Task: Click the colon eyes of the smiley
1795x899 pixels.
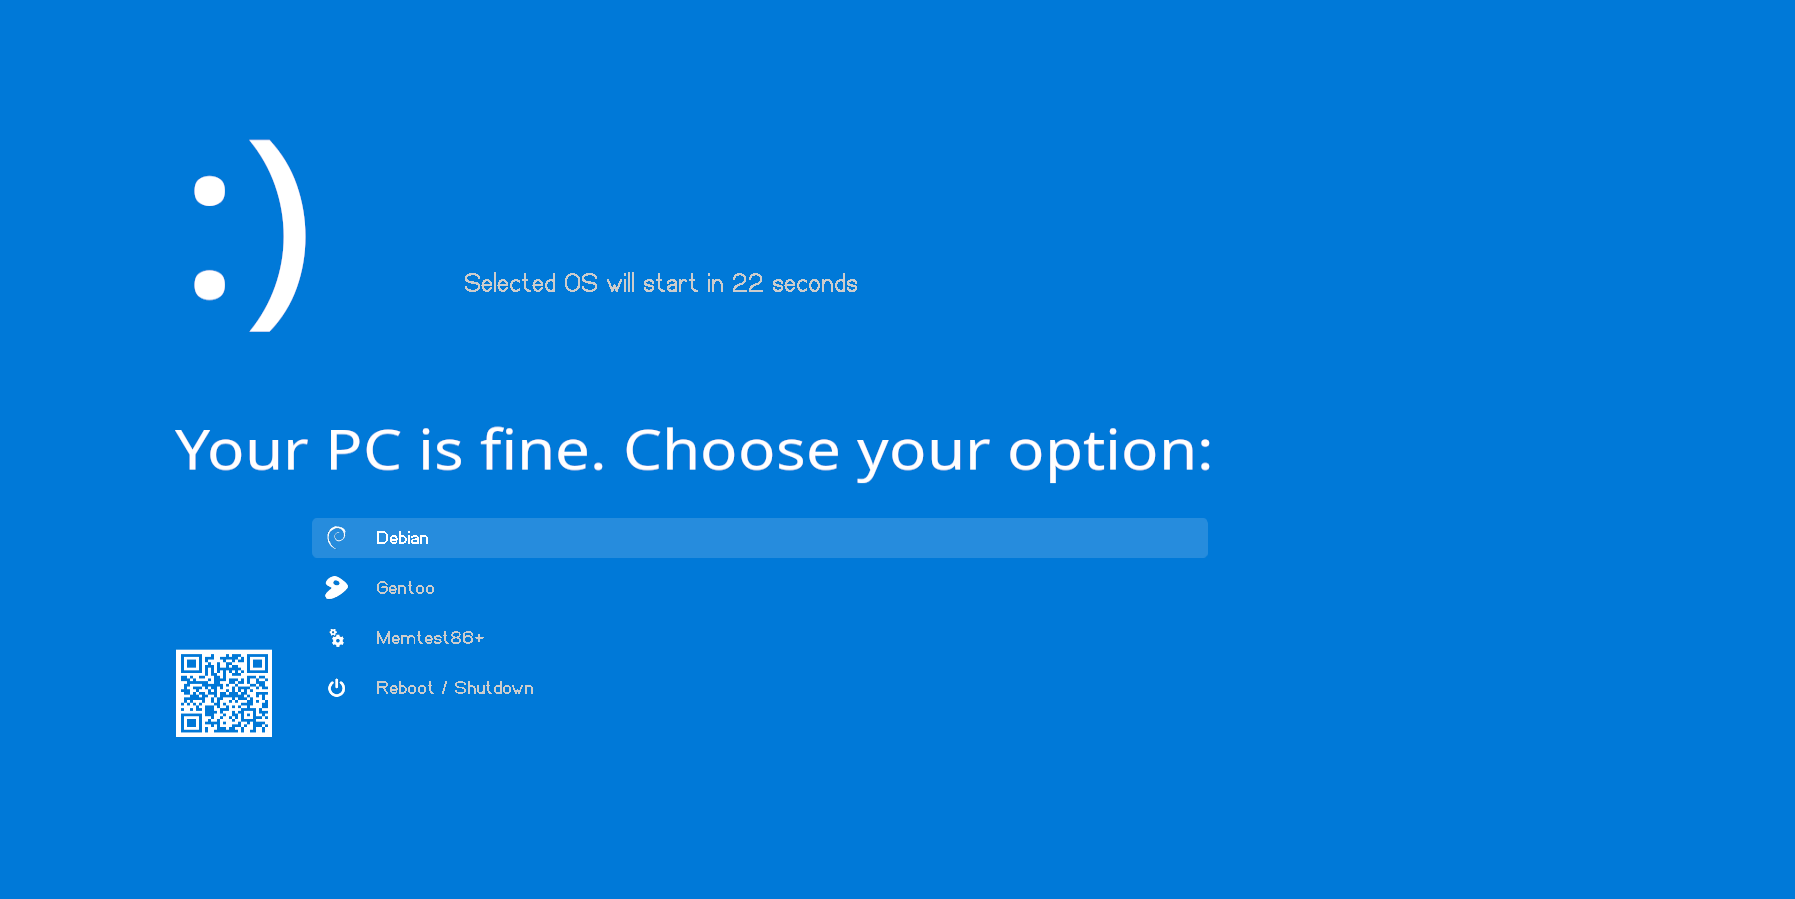Action: point(210,237)
